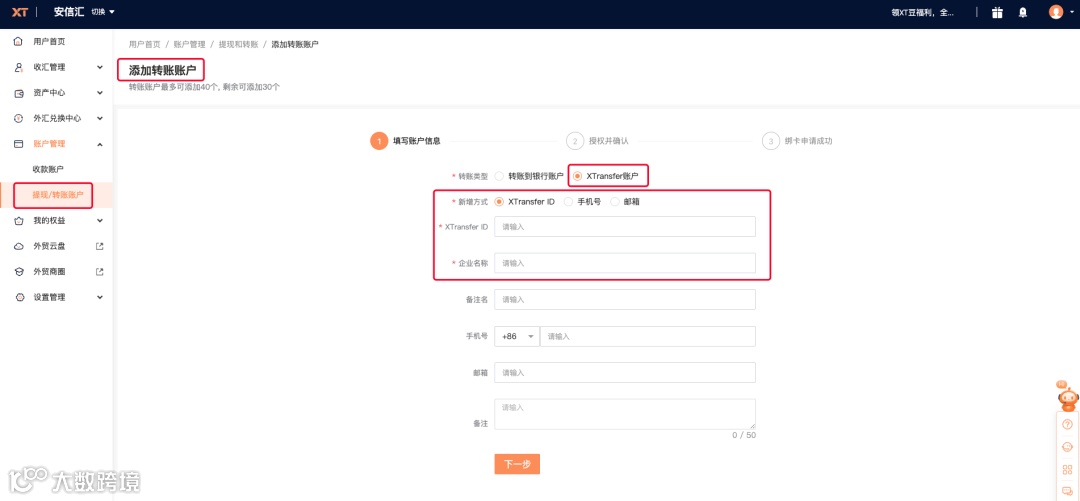Click the four-square grid icon

tap(1068, 469)
